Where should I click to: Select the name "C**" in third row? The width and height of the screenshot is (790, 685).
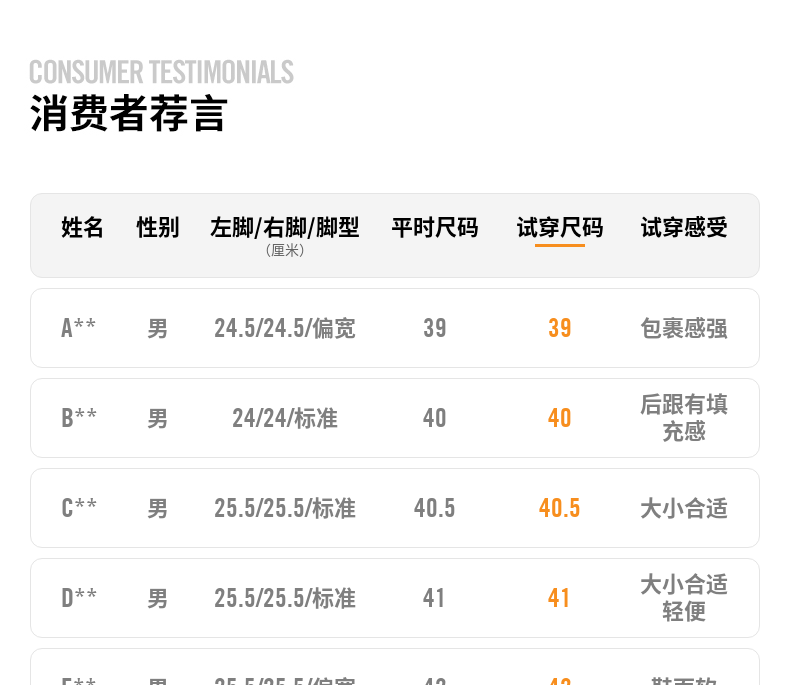(79, 508)
